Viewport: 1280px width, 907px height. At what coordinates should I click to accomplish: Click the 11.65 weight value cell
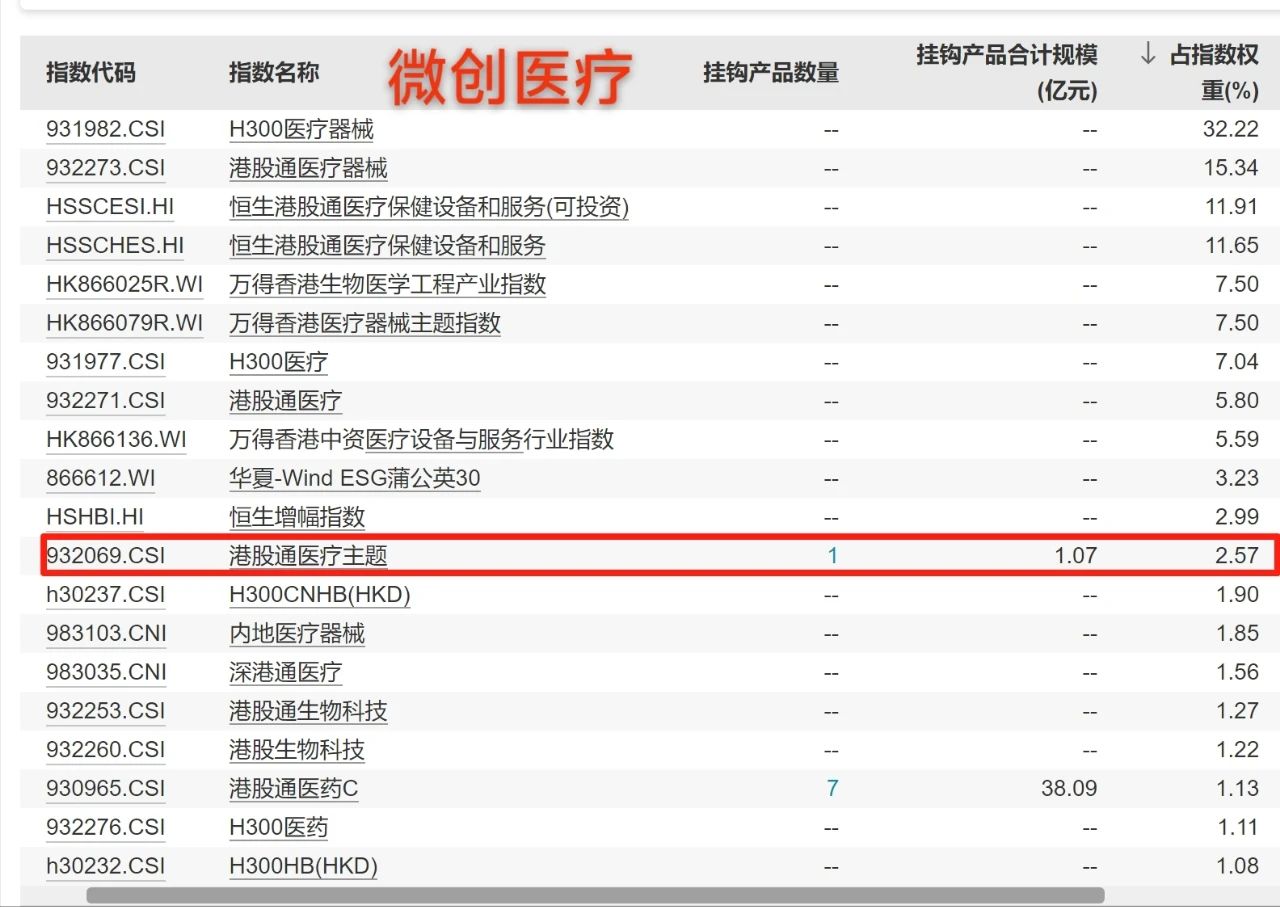point(1231,245)
